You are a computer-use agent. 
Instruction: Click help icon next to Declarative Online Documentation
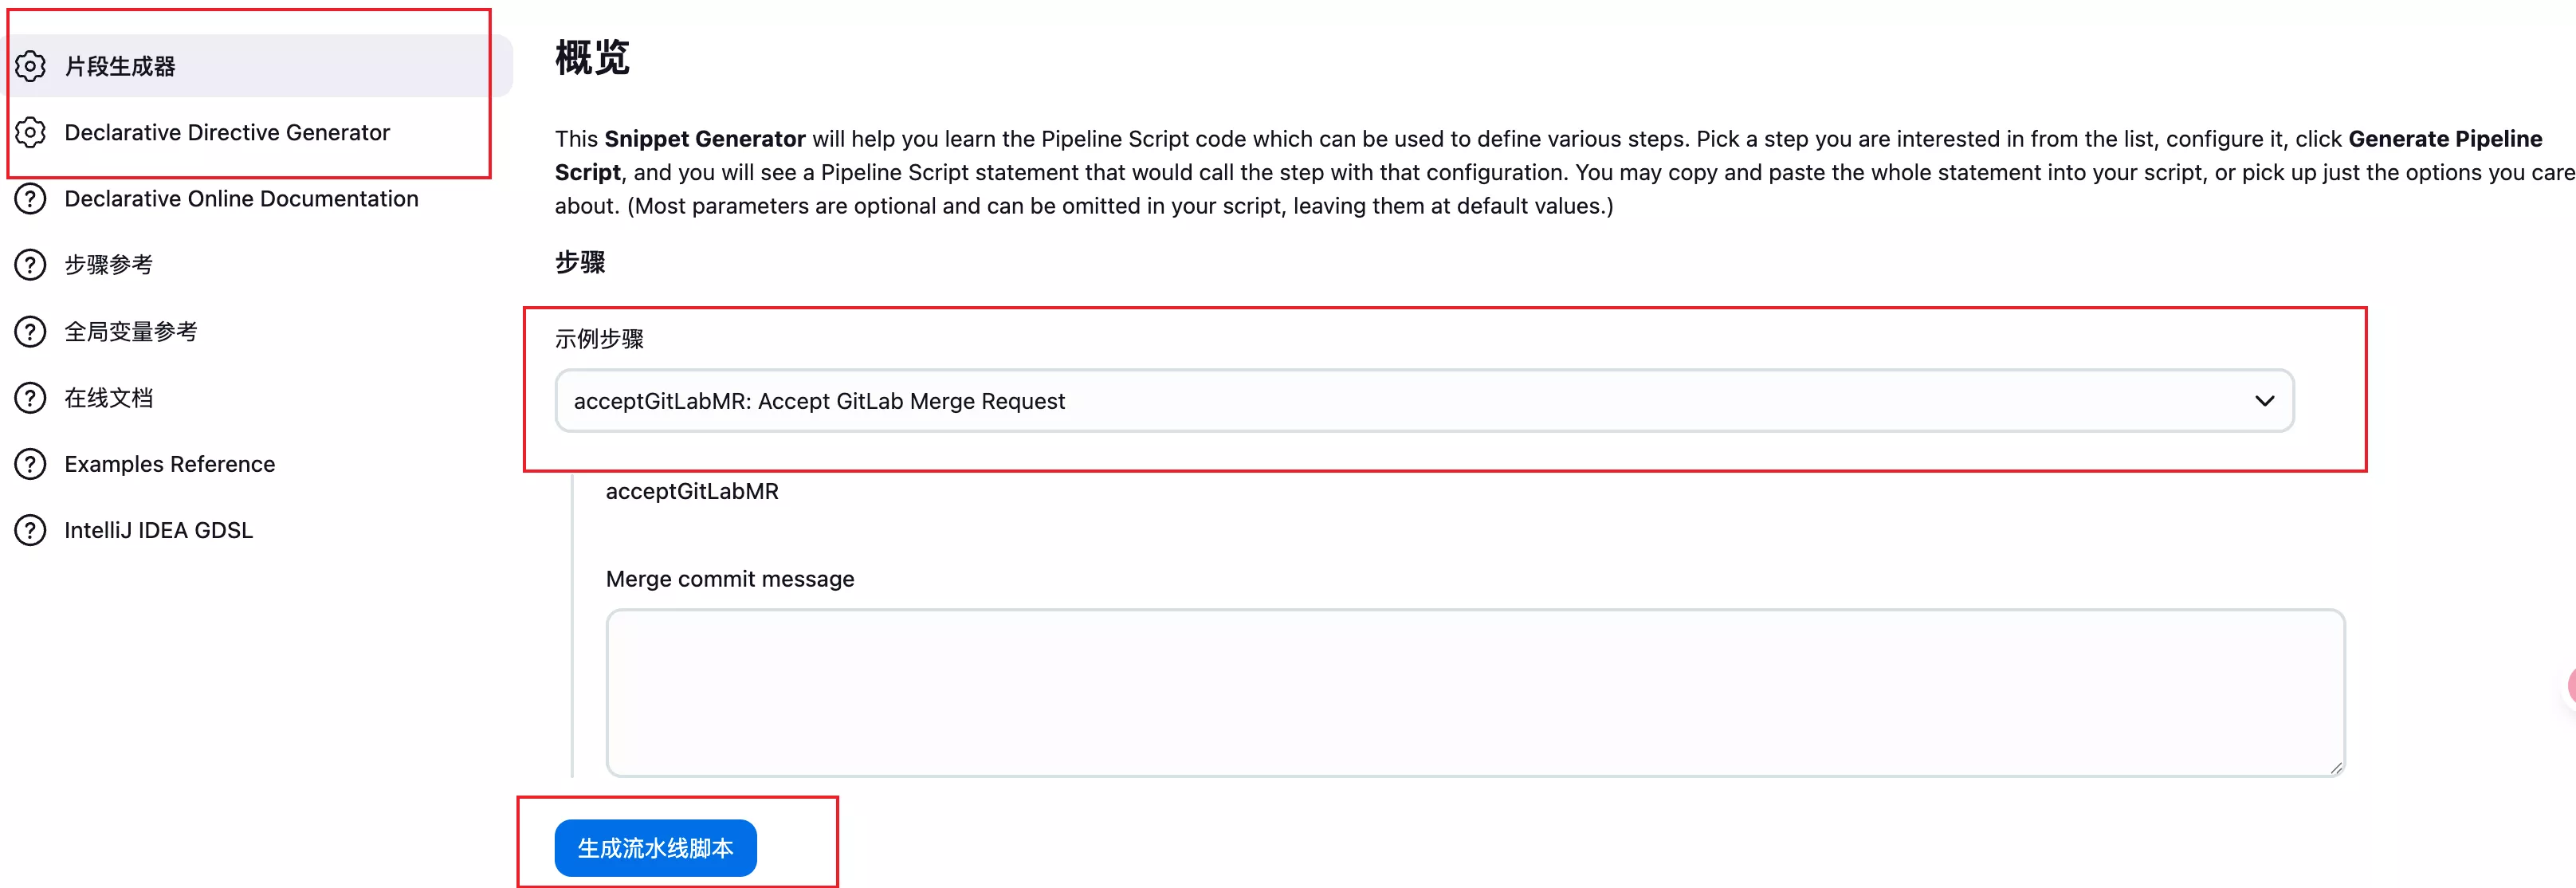[31, 199]
